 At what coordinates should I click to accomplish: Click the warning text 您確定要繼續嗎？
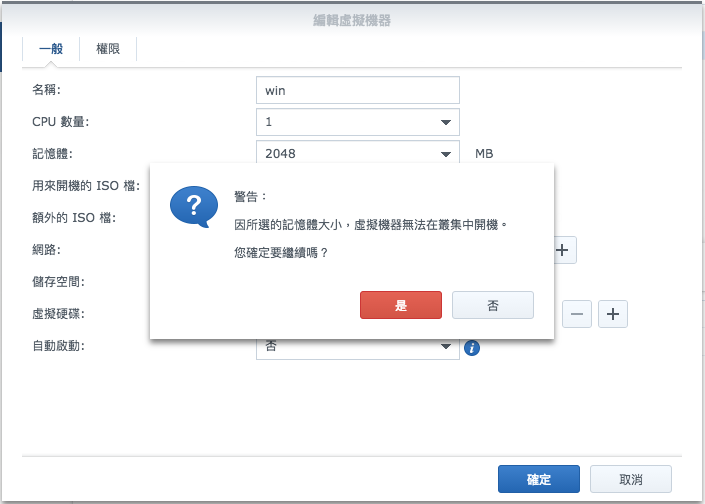tap(281, 253)
